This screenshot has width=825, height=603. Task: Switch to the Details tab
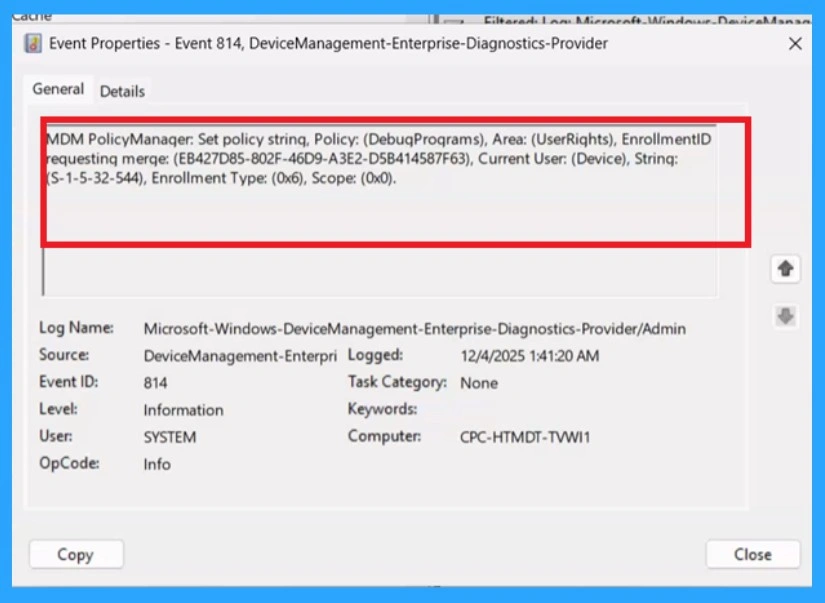[x=123, y=90]
